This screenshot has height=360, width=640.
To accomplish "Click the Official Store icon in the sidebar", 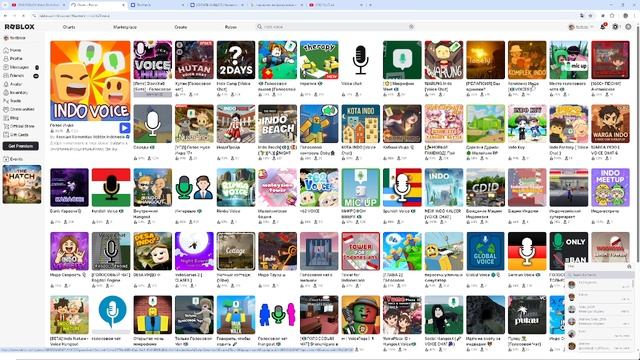I will click(x=6, y=126).
